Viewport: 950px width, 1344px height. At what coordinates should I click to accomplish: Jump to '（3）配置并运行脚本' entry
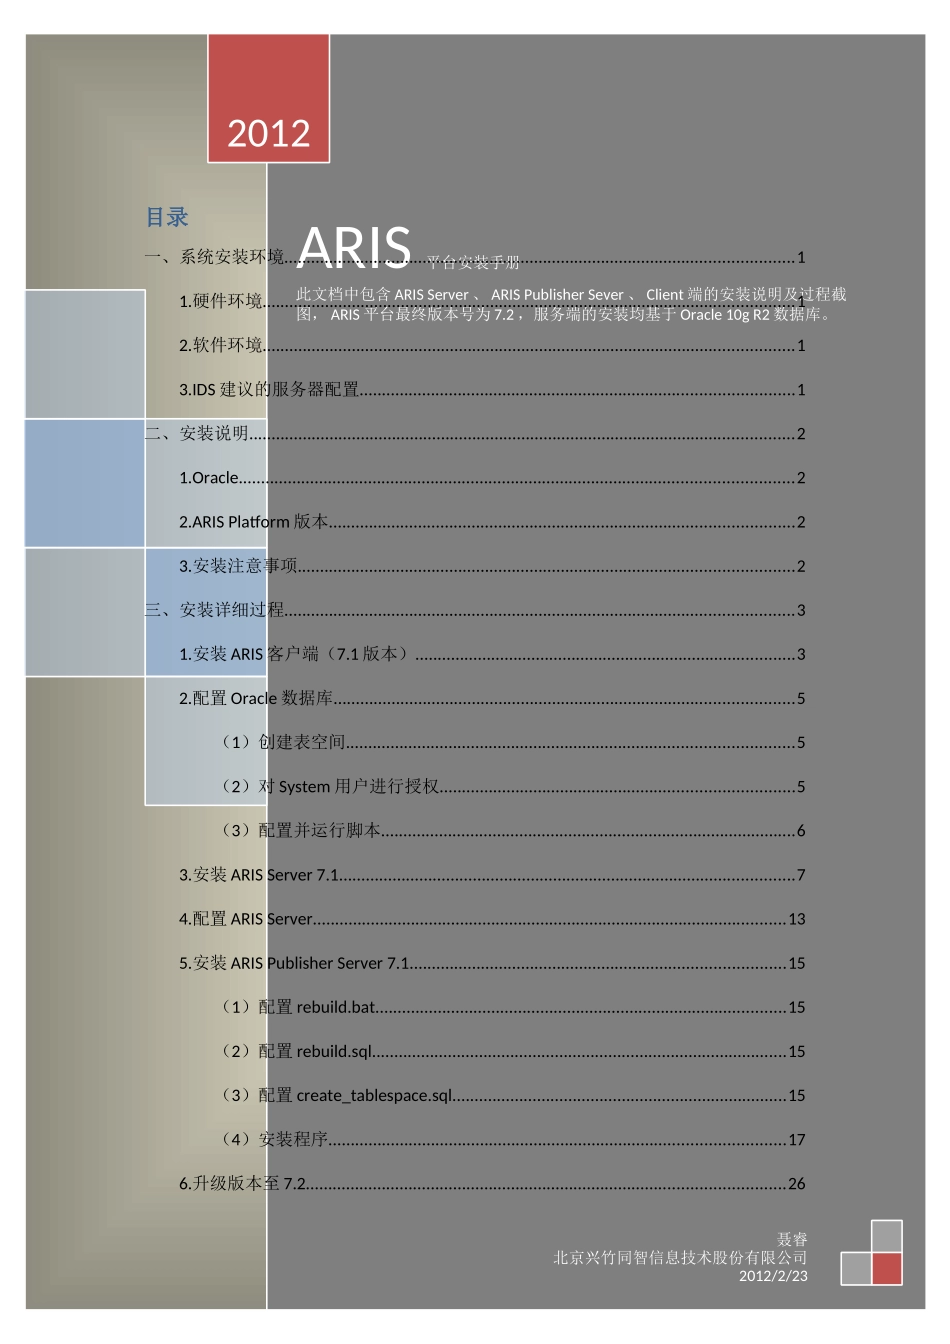510,830
